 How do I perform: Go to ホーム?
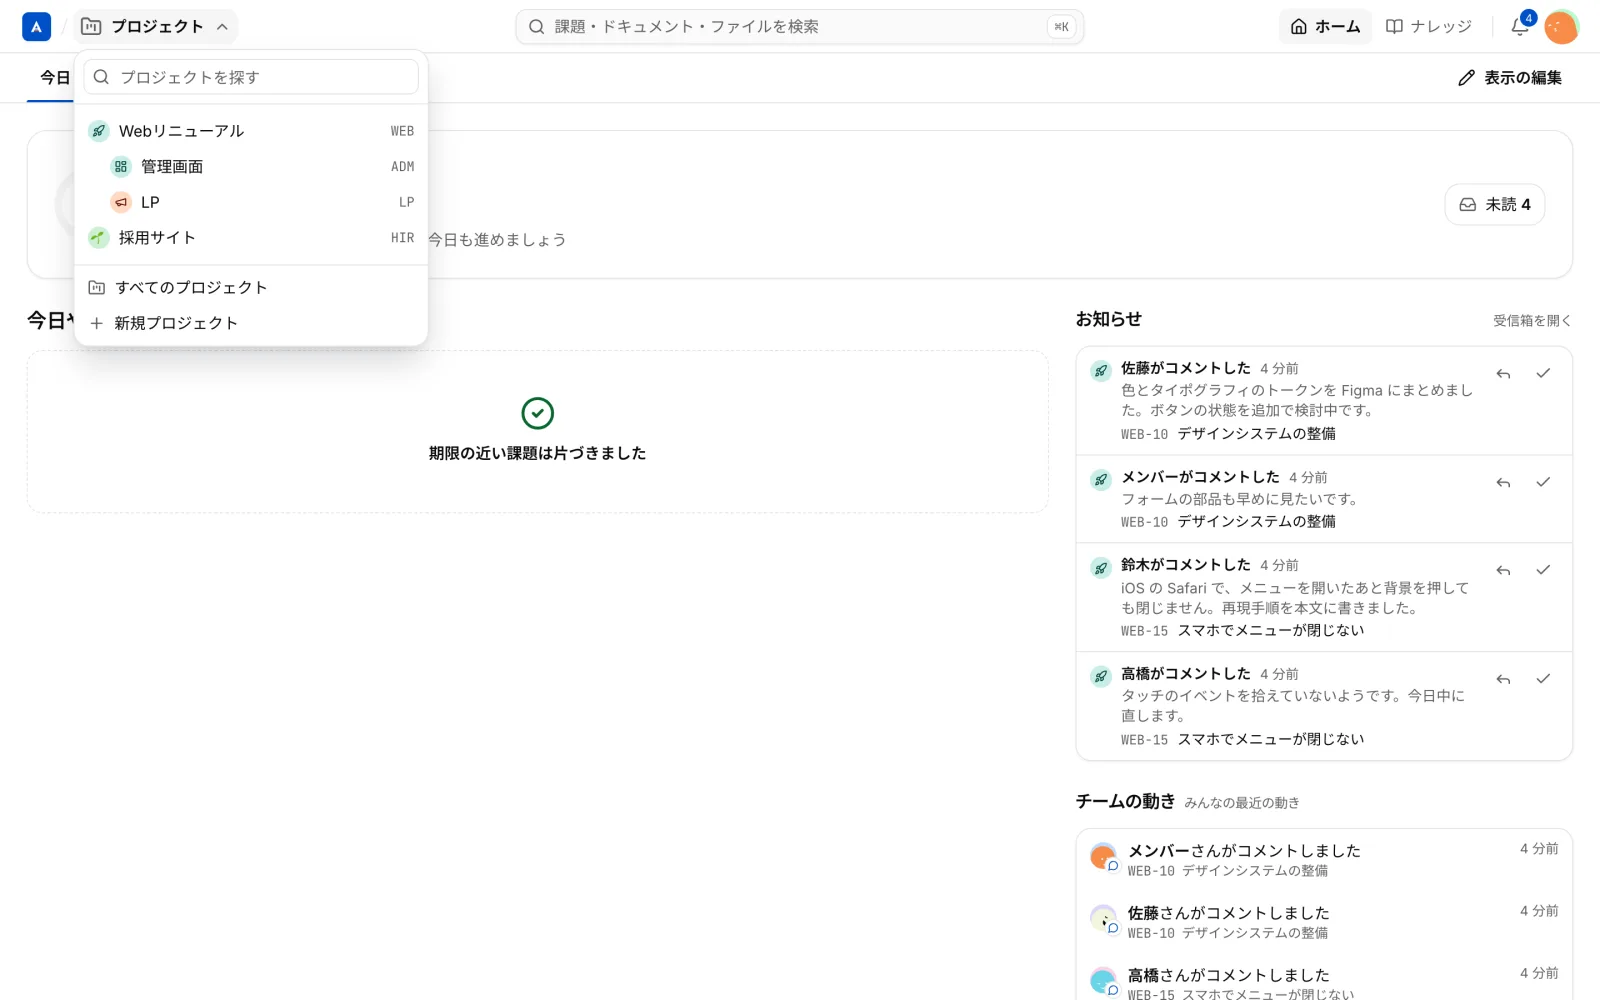1325,27
